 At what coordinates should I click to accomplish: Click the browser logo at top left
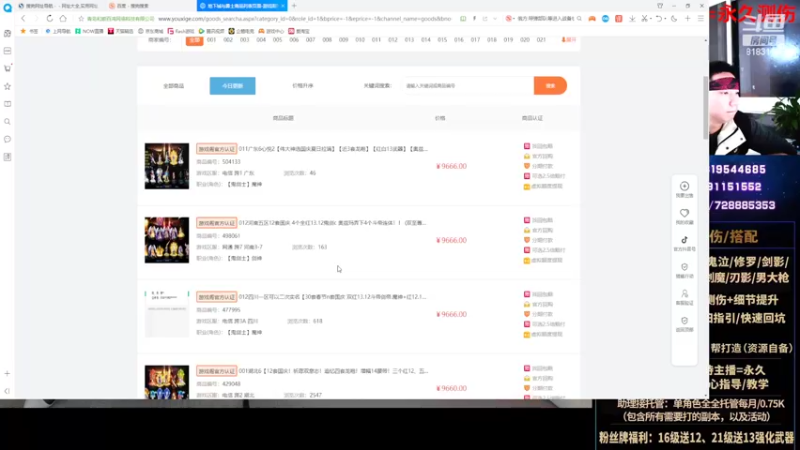(x=7, y=8)
